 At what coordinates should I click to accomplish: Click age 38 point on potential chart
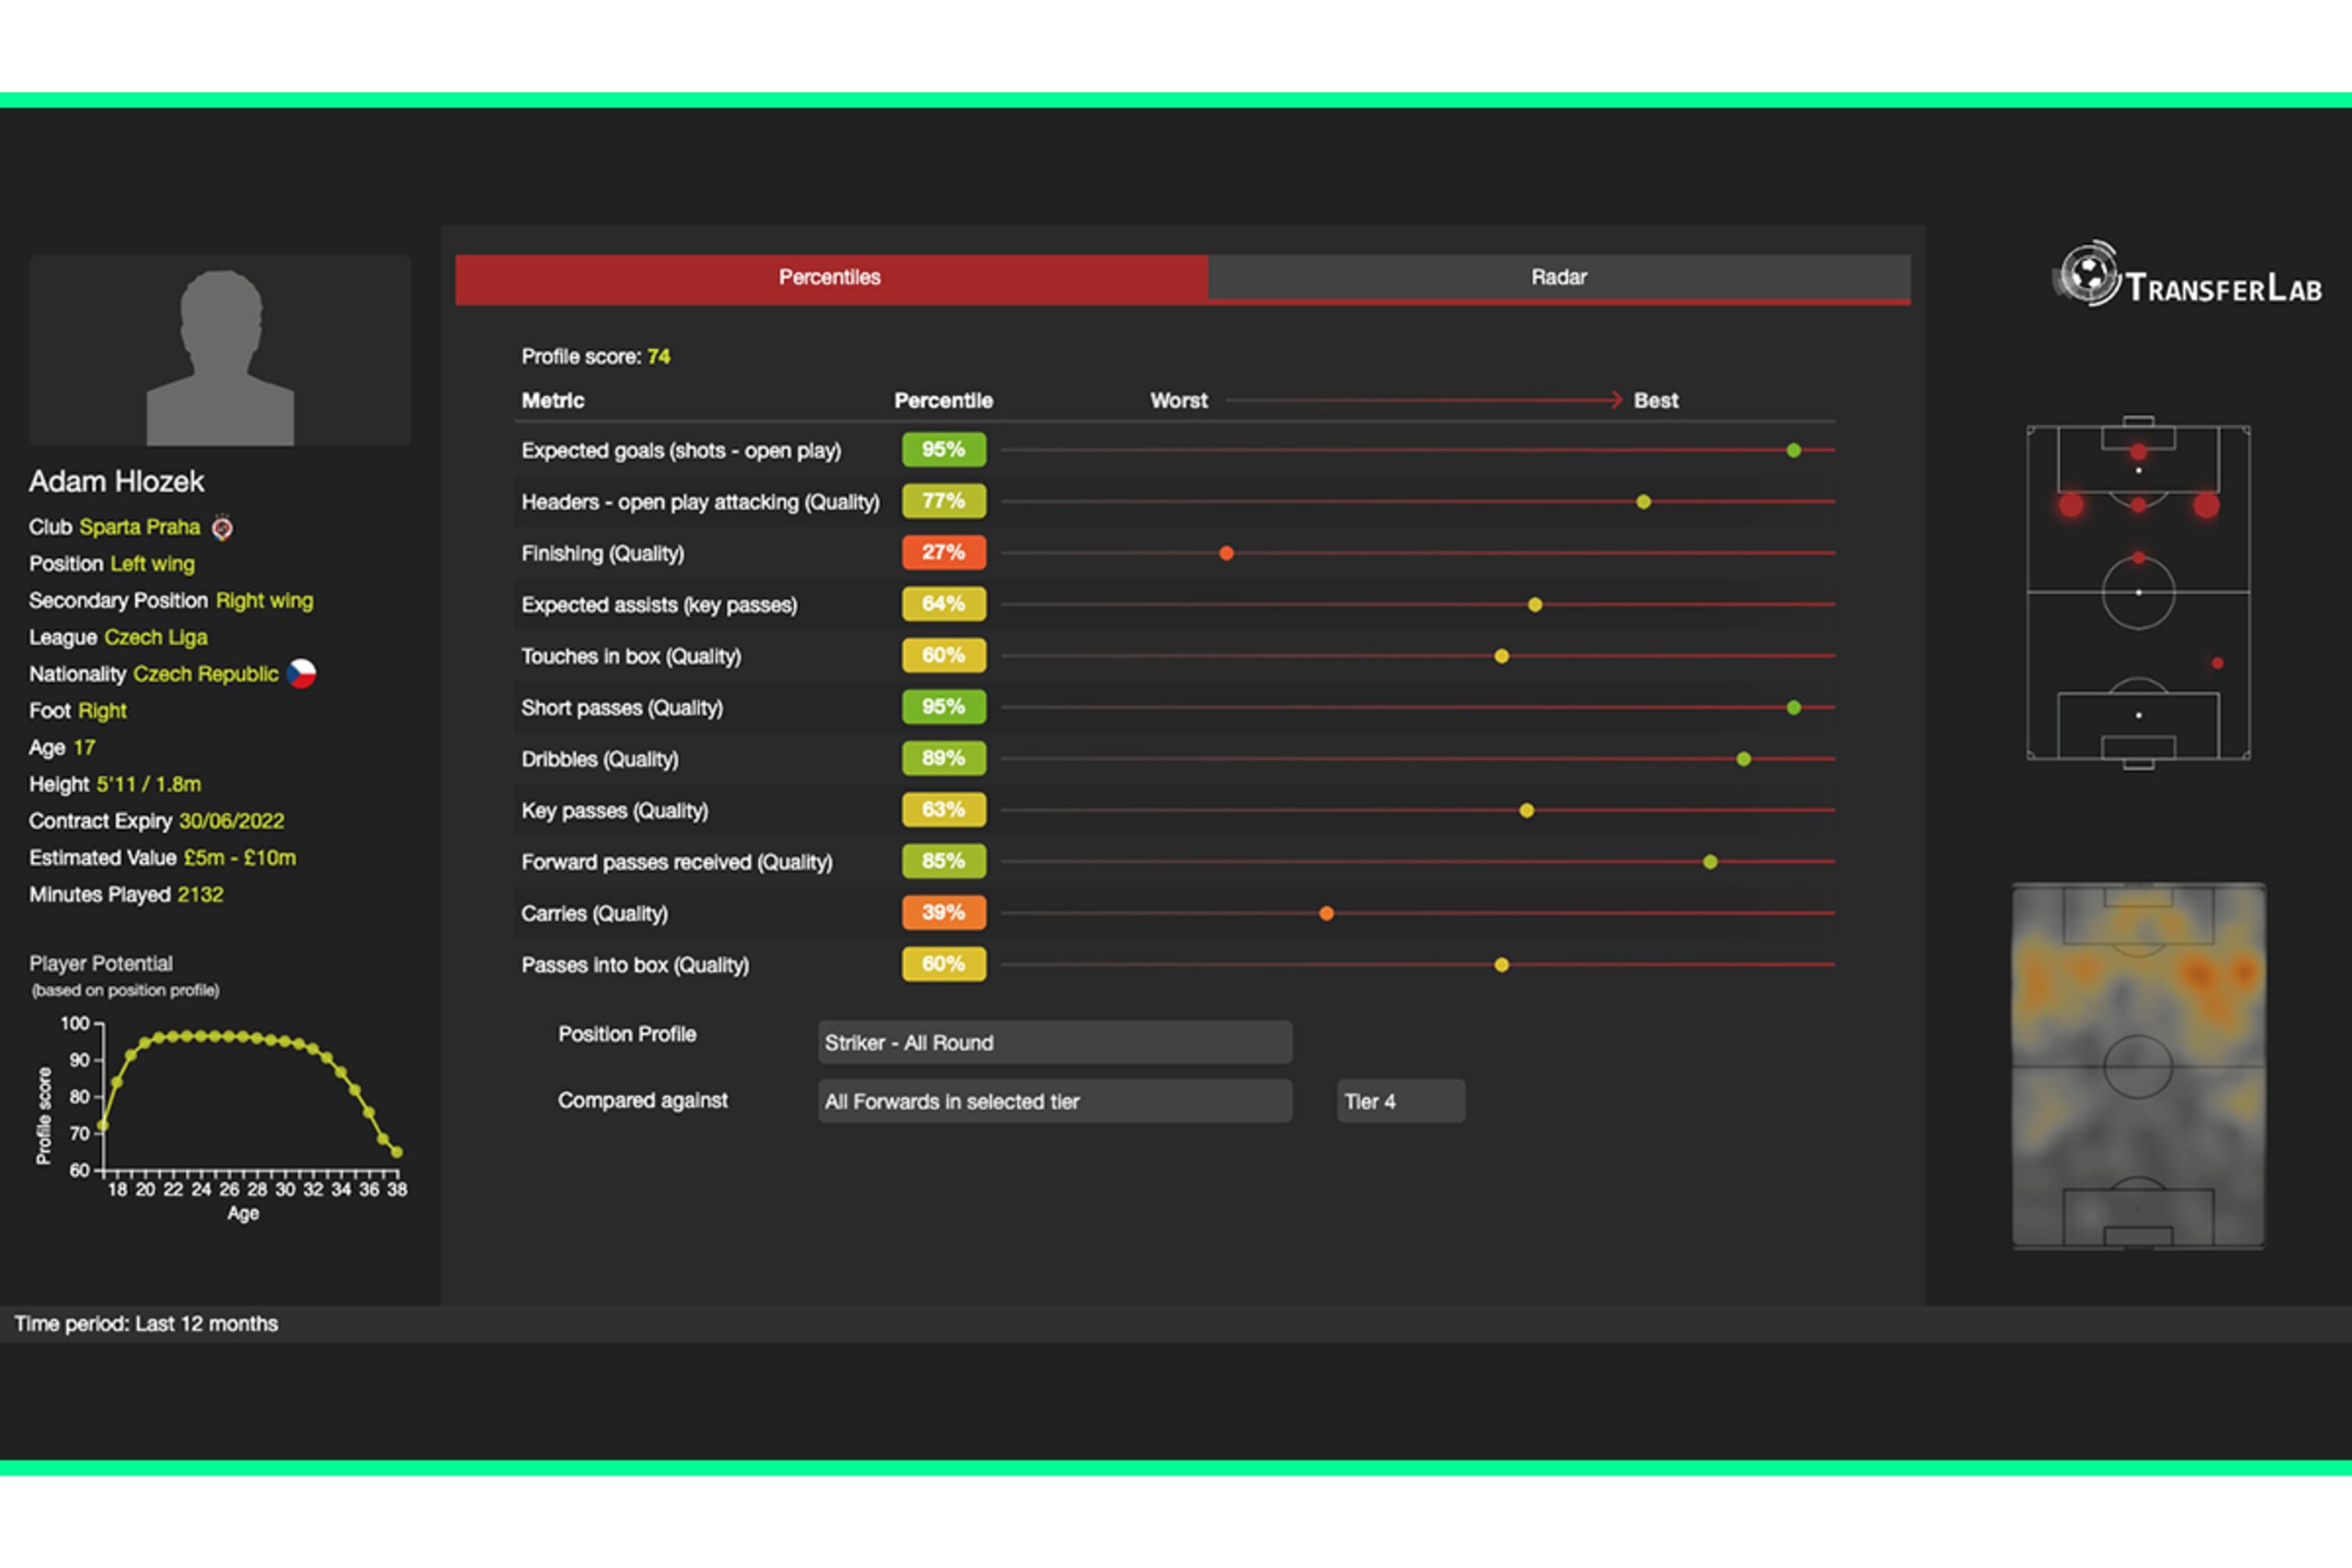pos(397,1152)
